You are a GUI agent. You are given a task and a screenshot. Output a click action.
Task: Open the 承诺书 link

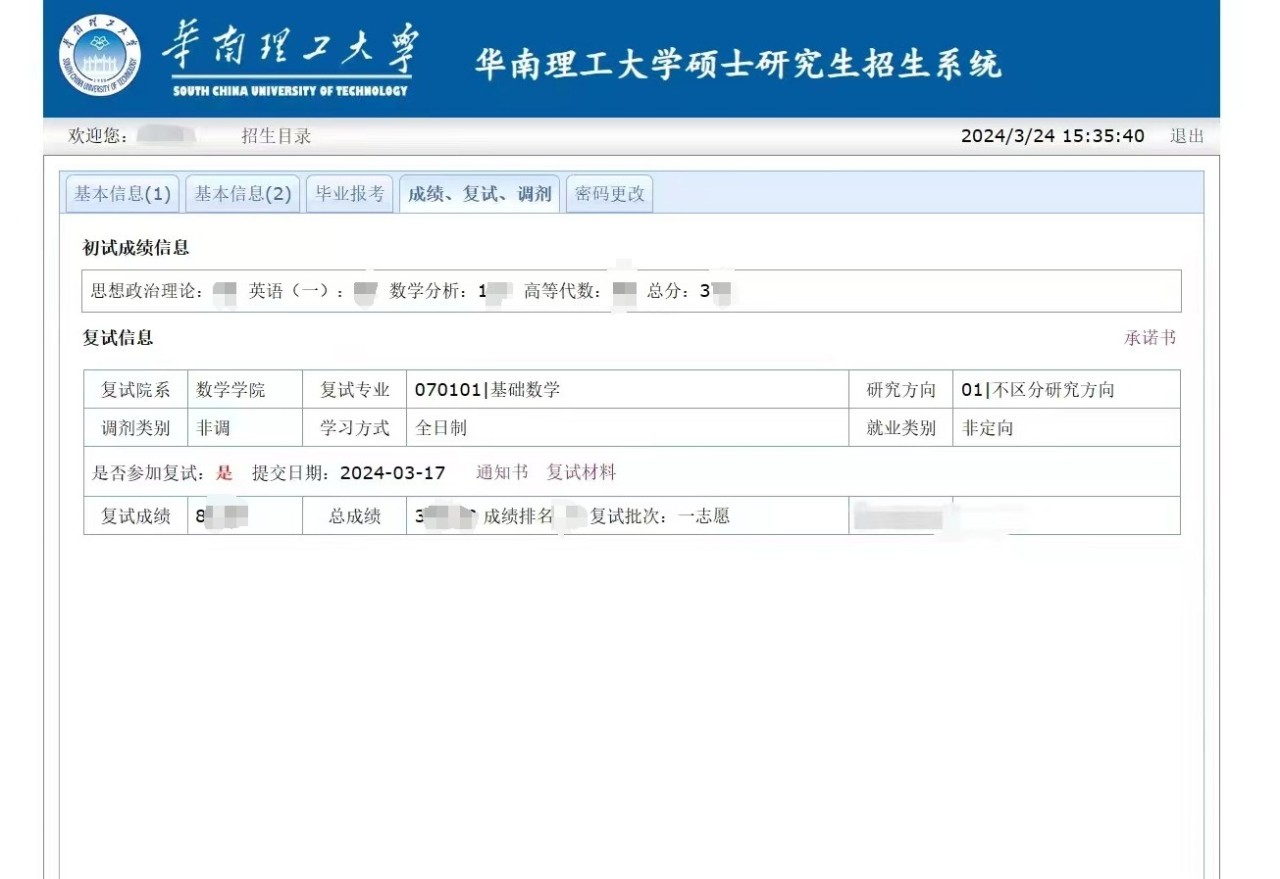coord(1149,338)
